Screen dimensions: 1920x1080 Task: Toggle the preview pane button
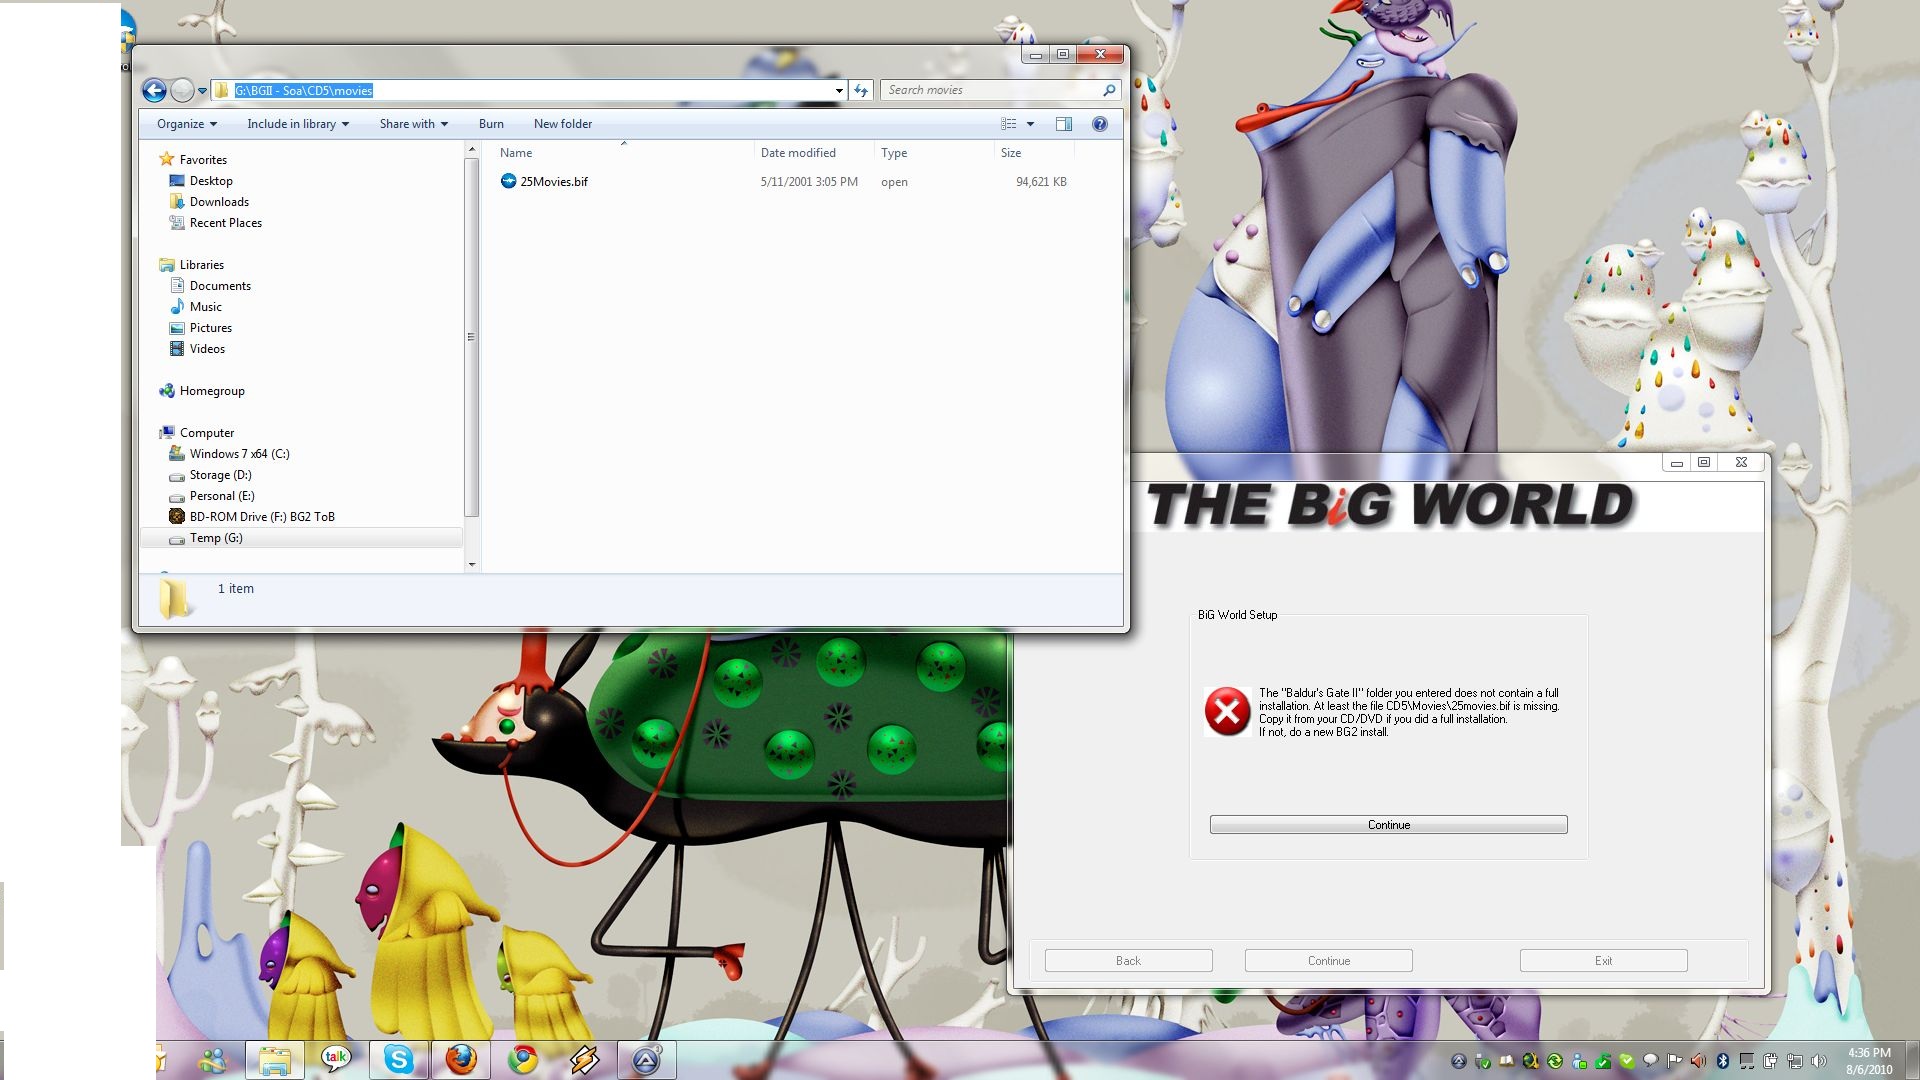coord(1064,124)
